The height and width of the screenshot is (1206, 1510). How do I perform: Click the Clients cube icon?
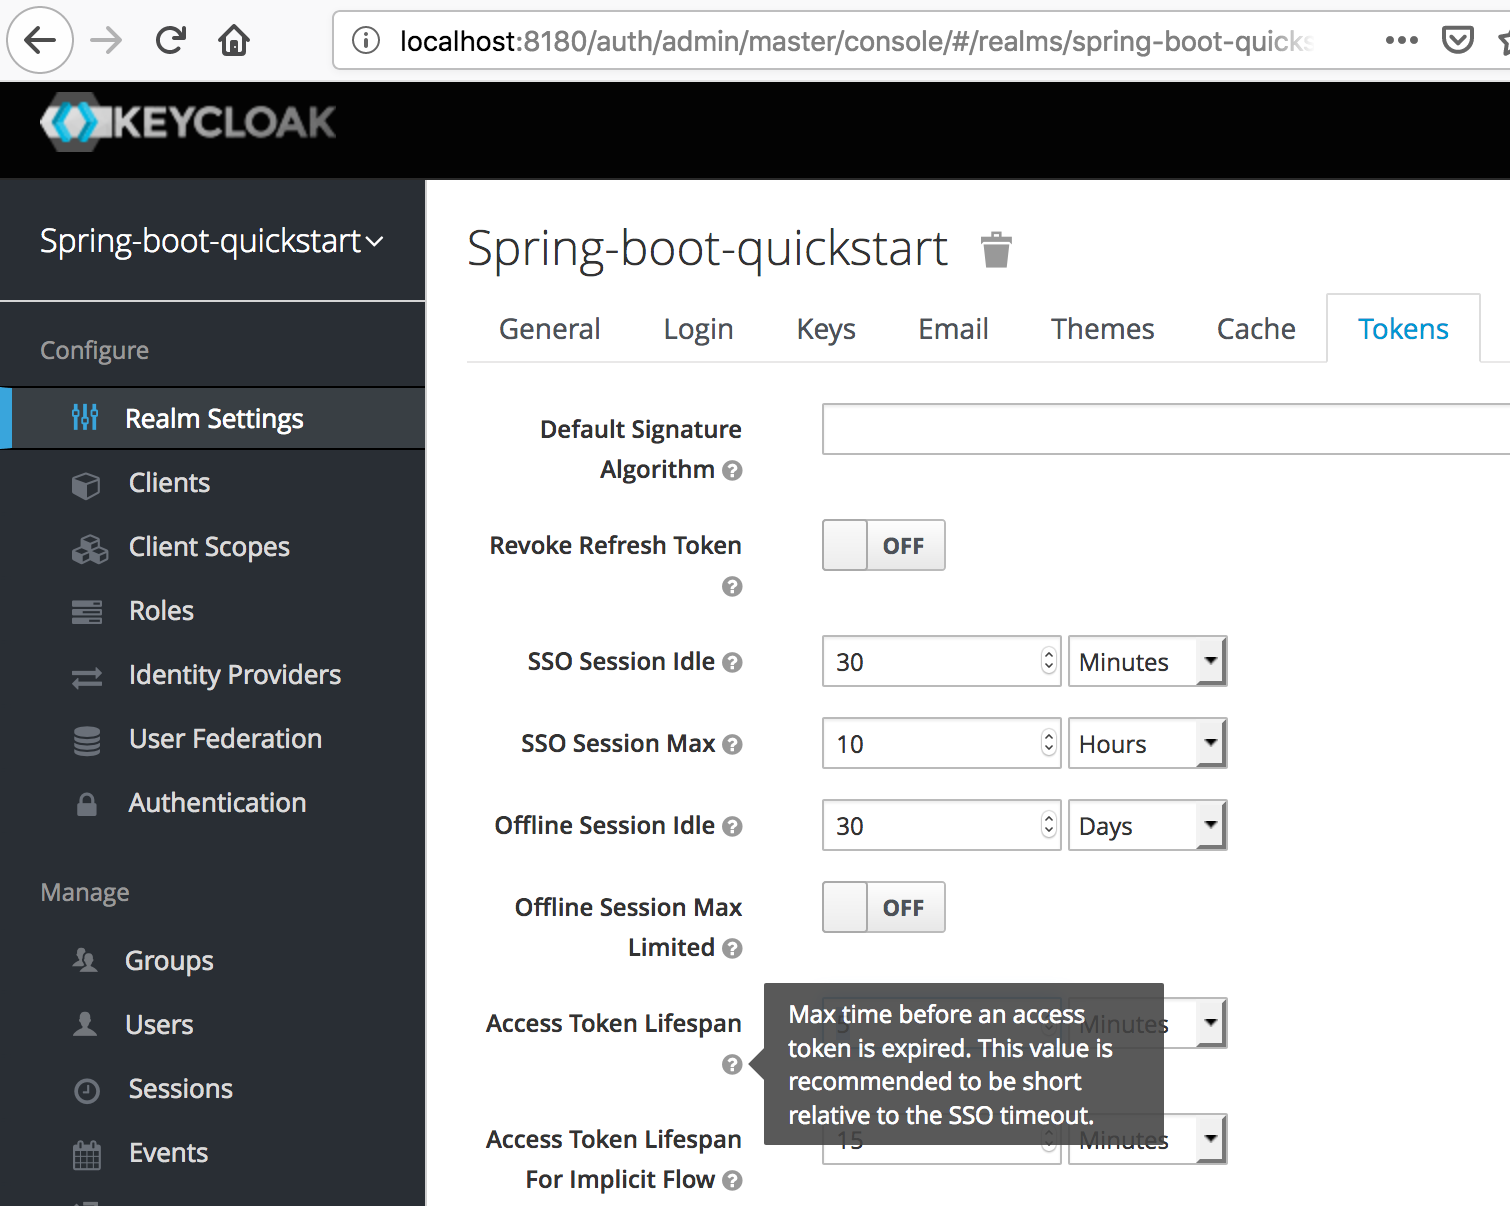(86, 485)
